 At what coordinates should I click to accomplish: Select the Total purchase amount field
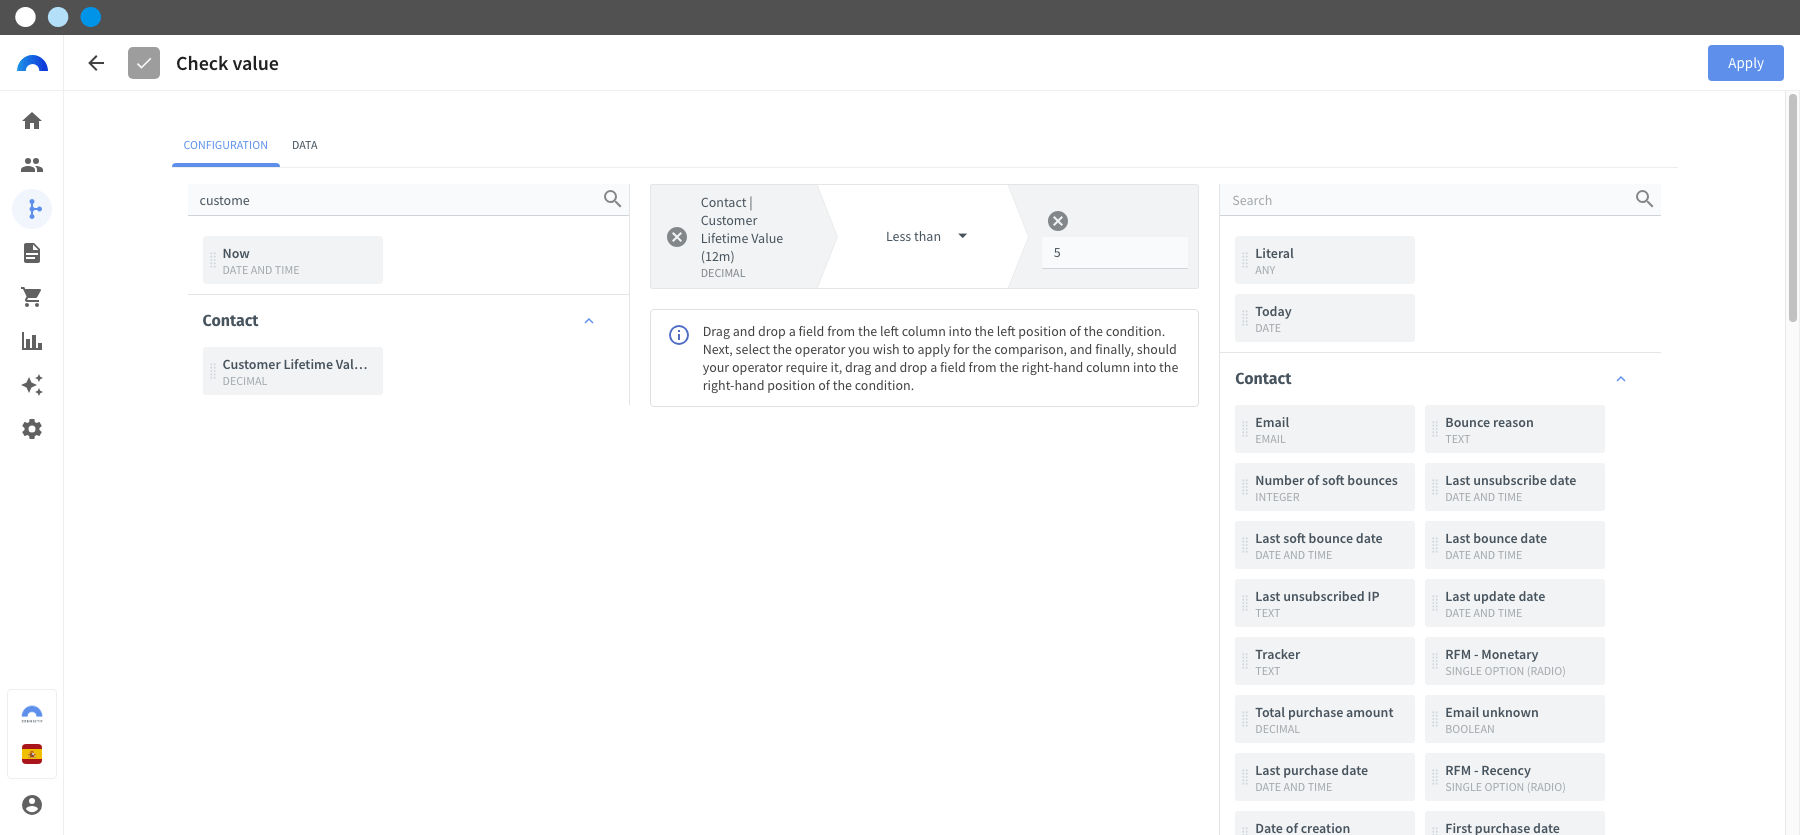[x=1325, y=719]
